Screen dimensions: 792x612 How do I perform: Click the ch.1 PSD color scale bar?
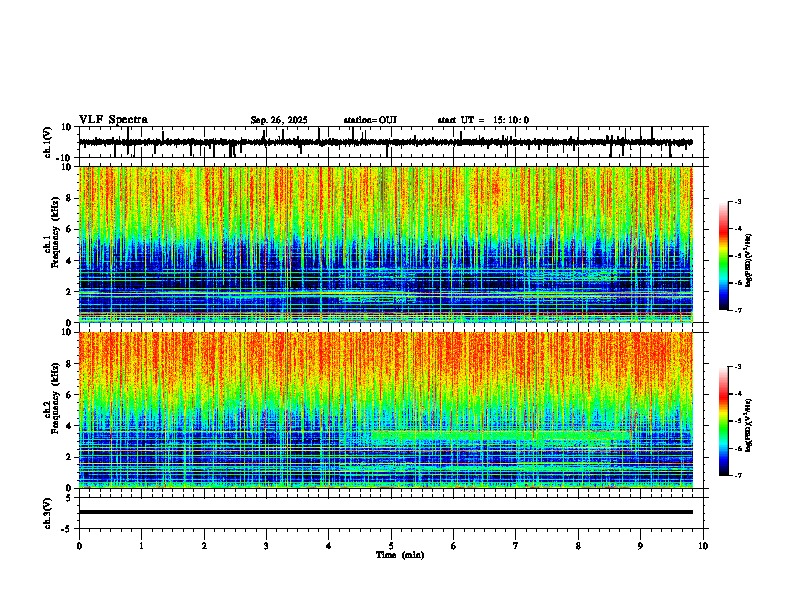724,256
